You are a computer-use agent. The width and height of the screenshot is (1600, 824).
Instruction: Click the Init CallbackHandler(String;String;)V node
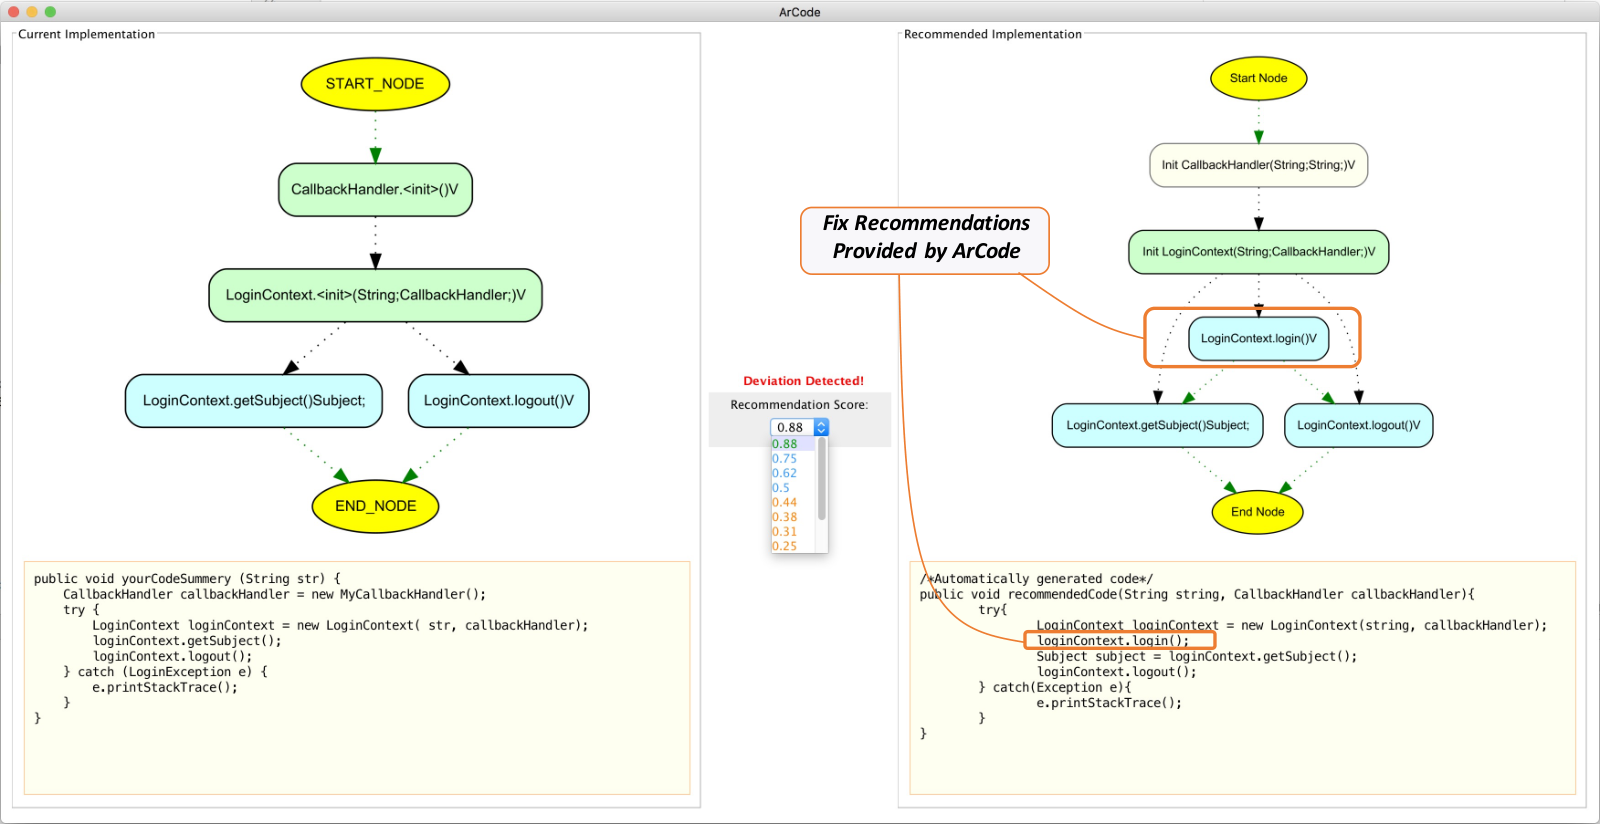pos(1259,165)
